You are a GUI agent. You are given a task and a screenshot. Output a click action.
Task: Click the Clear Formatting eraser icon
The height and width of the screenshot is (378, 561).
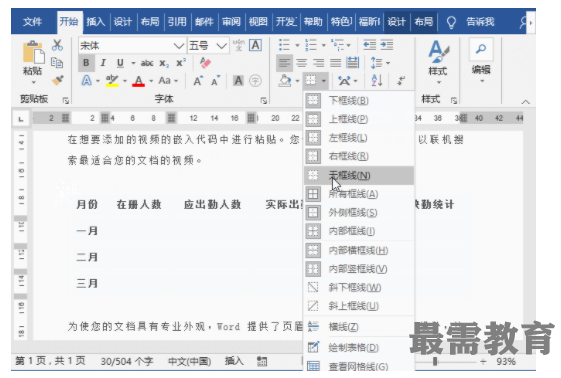(205, 63)
